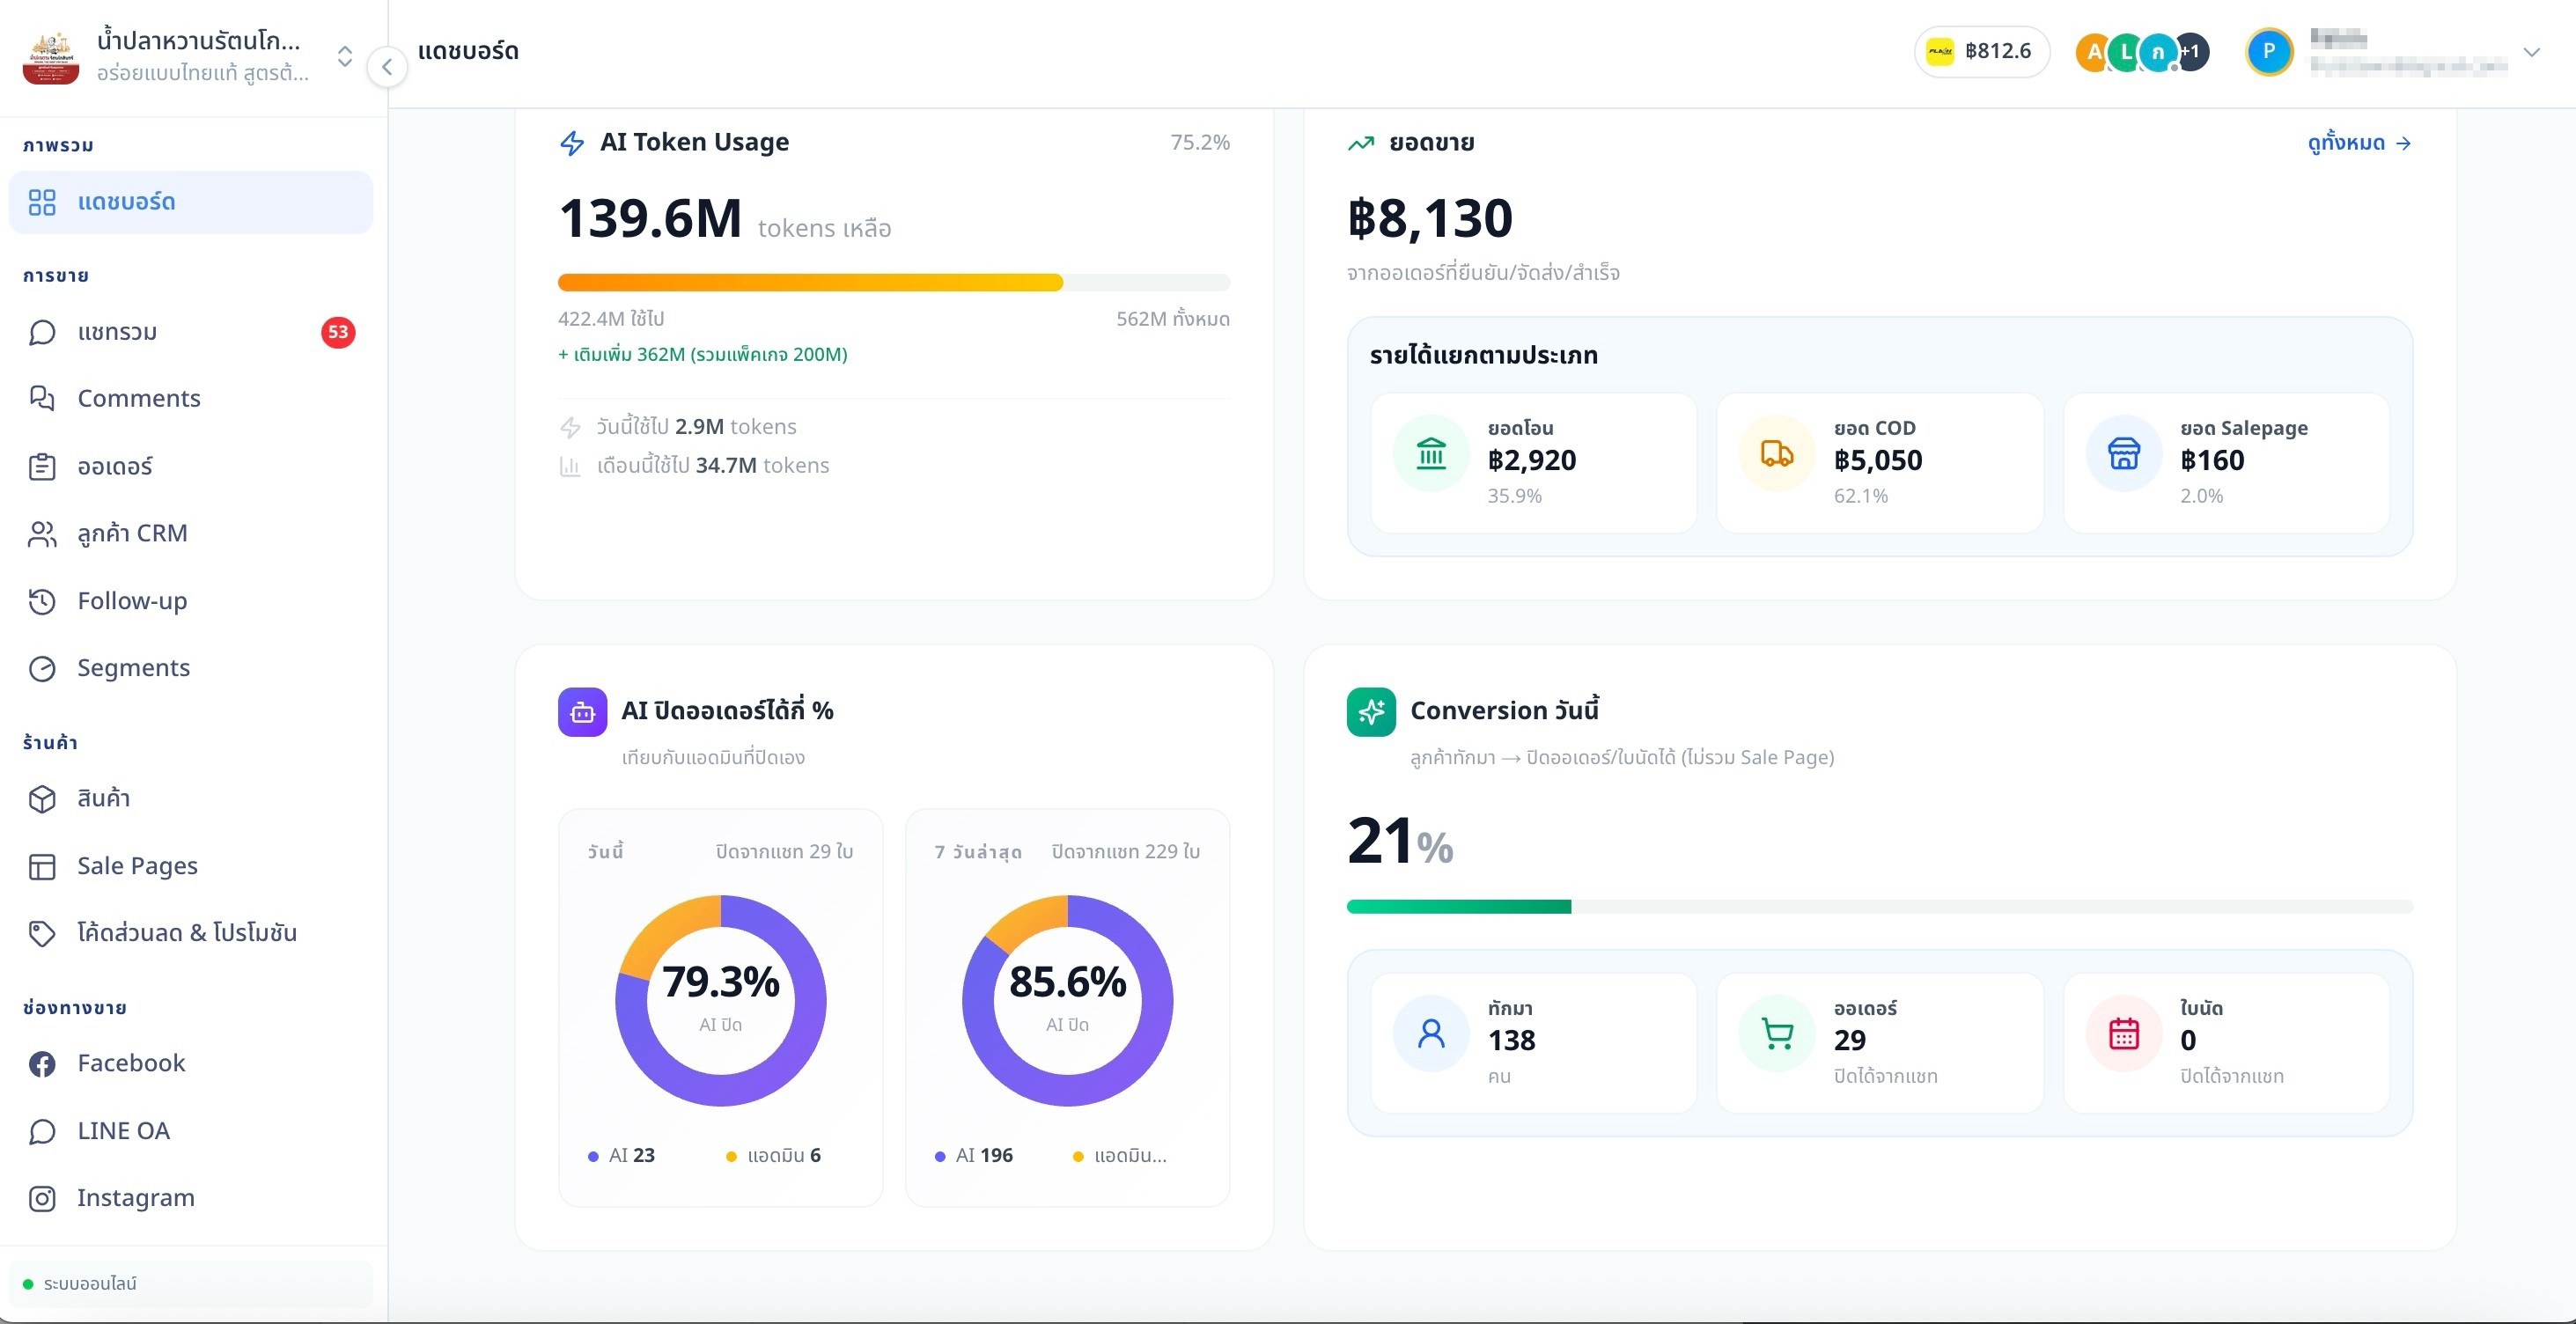Open the แดชบอร์ด menu item
The image size is (2576, 1324).
191,202
